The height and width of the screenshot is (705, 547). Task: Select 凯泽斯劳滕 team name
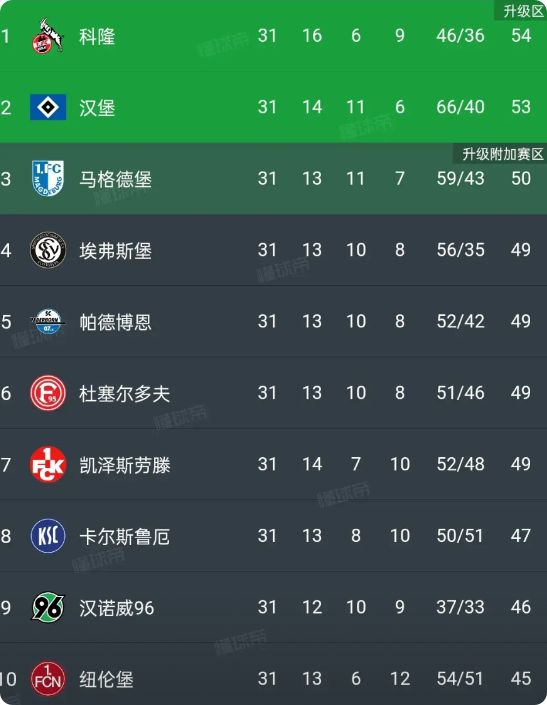pos(125,465)
